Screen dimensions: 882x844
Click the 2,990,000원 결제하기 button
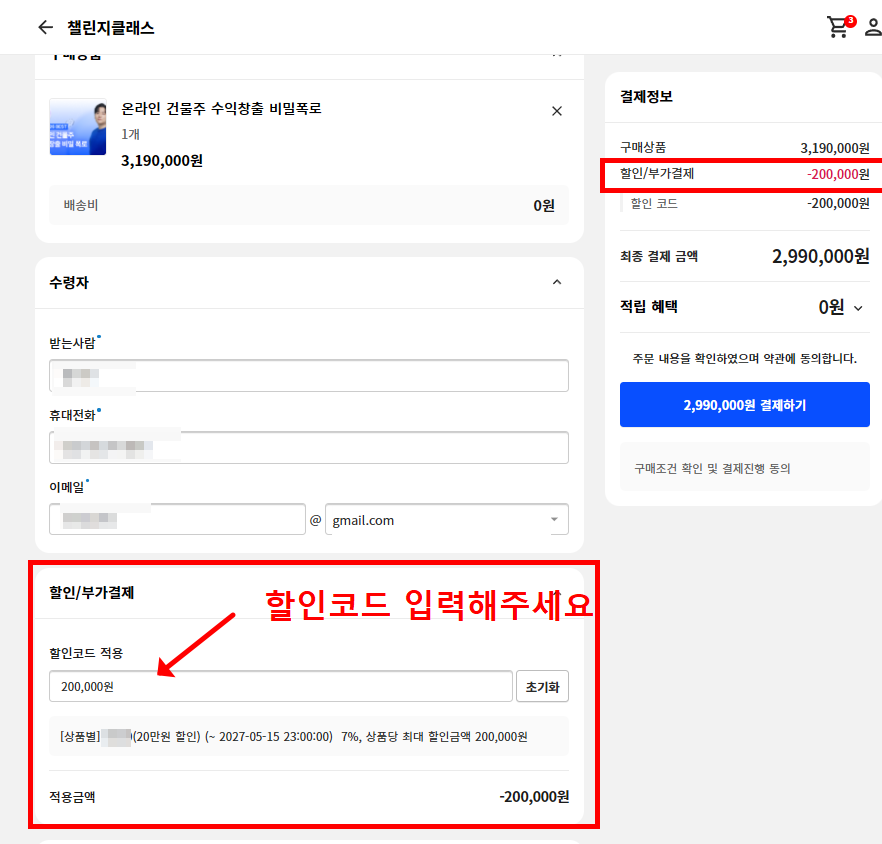[745, 405]
